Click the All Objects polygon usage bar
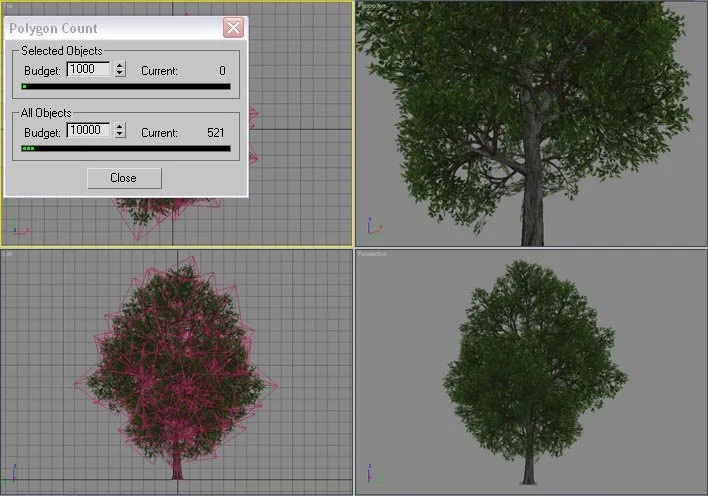The image size is (708, 496). pyautogui.click(x=126, y=148)
